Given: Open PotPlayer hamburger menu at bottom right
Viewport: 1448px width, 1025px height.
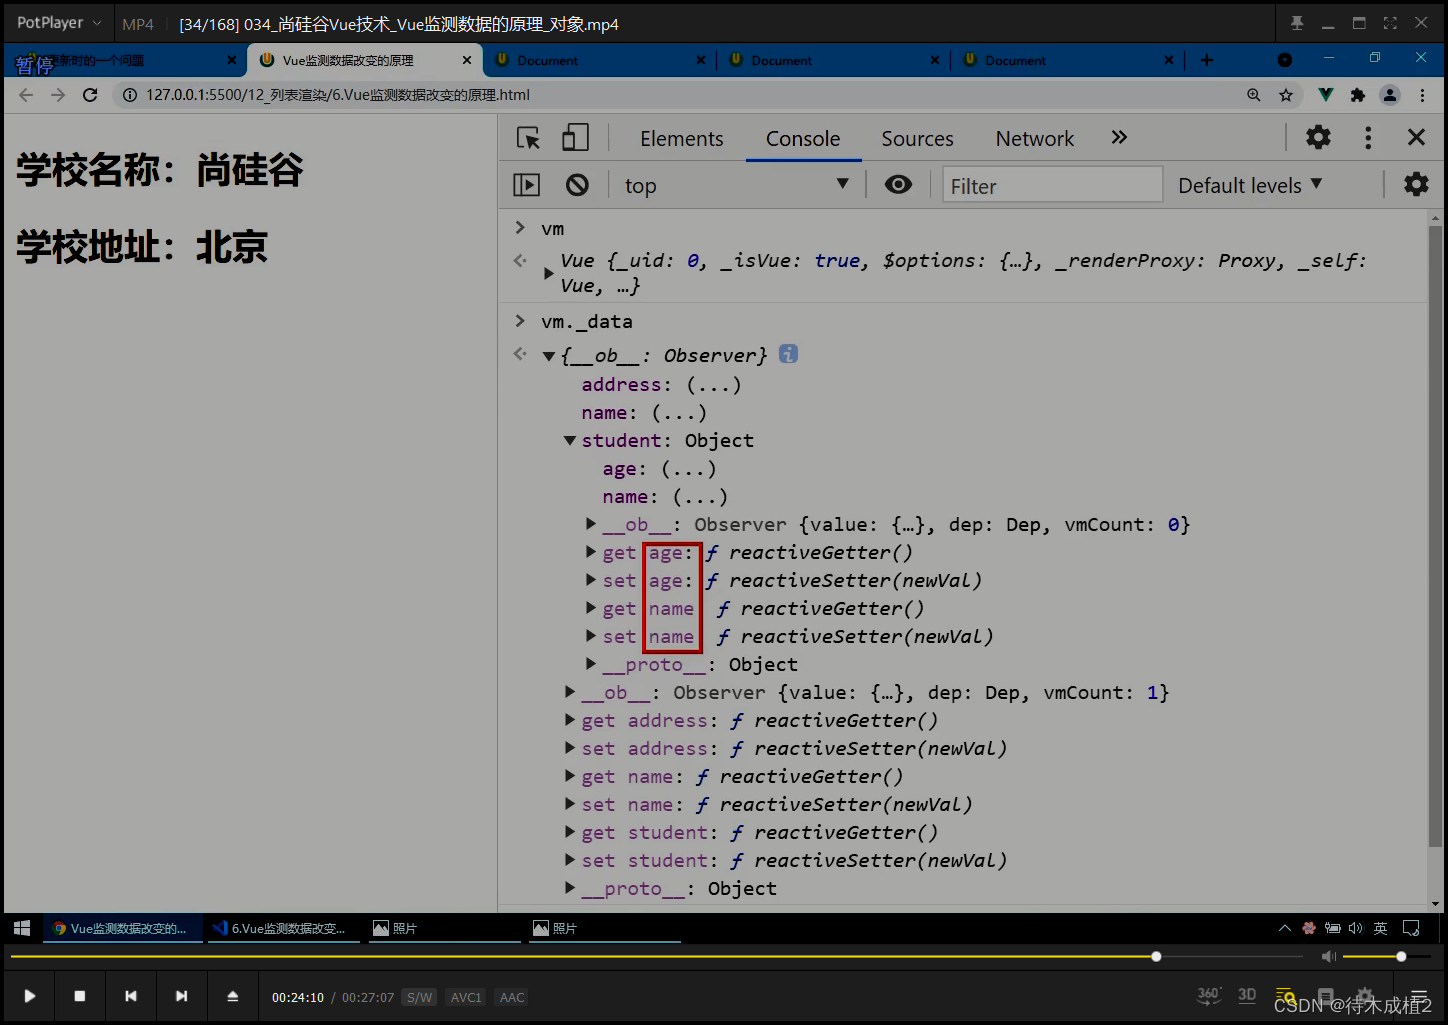Looking at the screenshot, I should click(1418, 996).
